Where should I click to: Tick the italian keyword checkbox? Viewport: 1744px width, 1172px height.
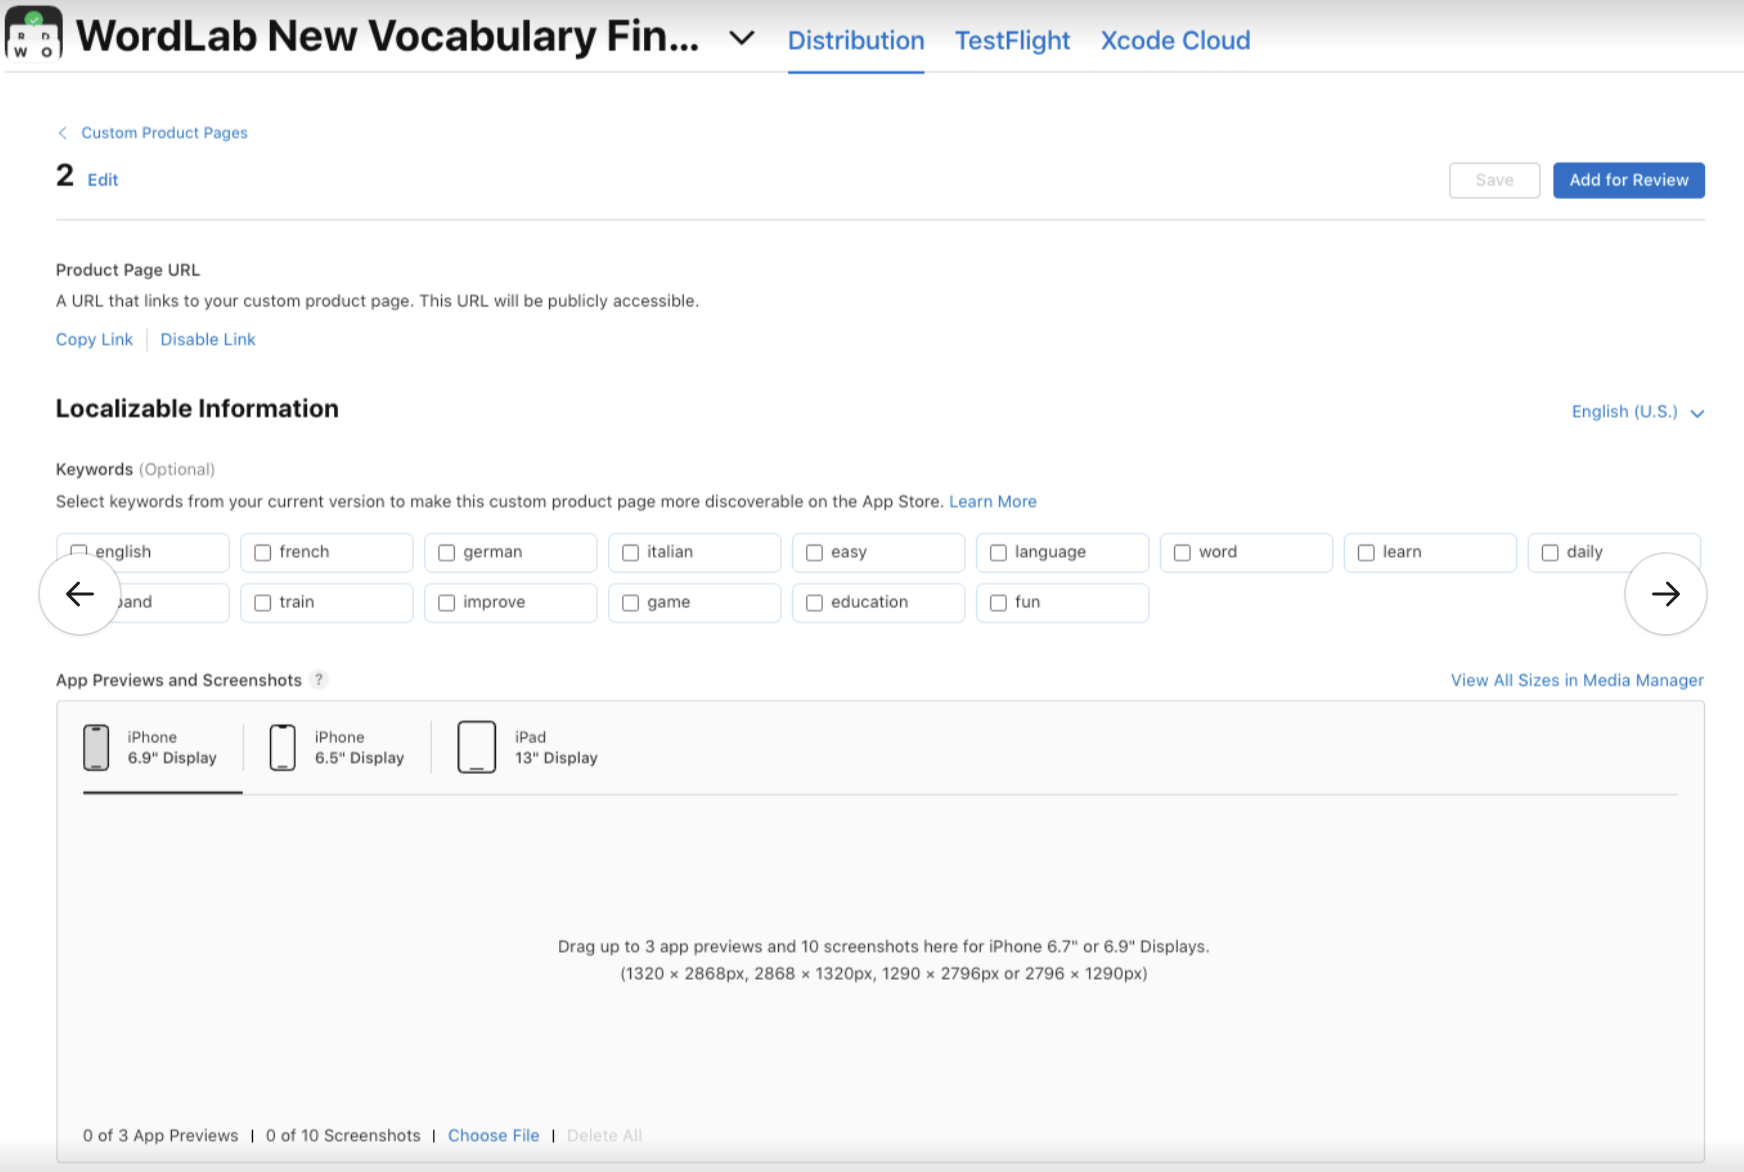(x=631, y=552)
